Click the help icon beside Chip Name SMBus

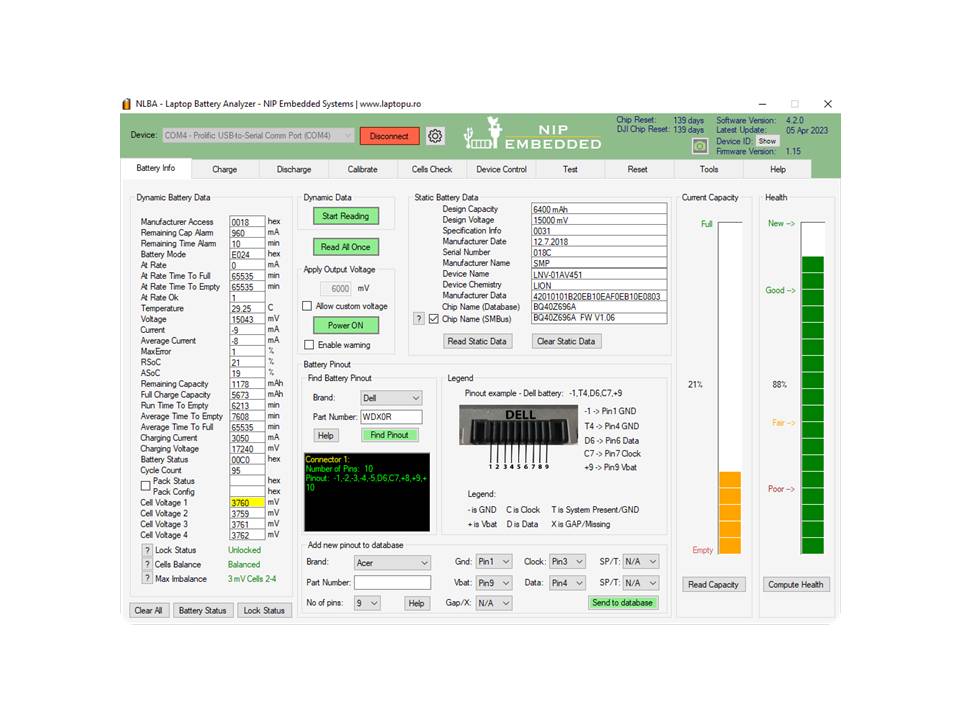coord(419,320)
